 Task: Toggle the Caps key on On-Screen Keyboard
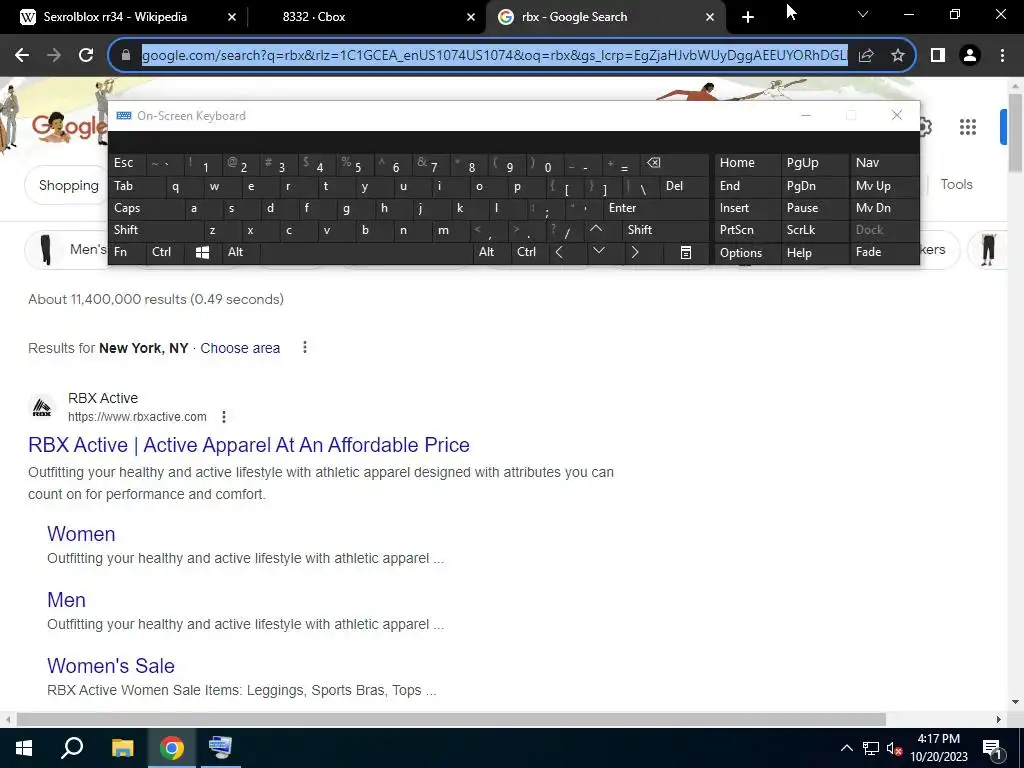pyautogui.click(x=127, y=208)
